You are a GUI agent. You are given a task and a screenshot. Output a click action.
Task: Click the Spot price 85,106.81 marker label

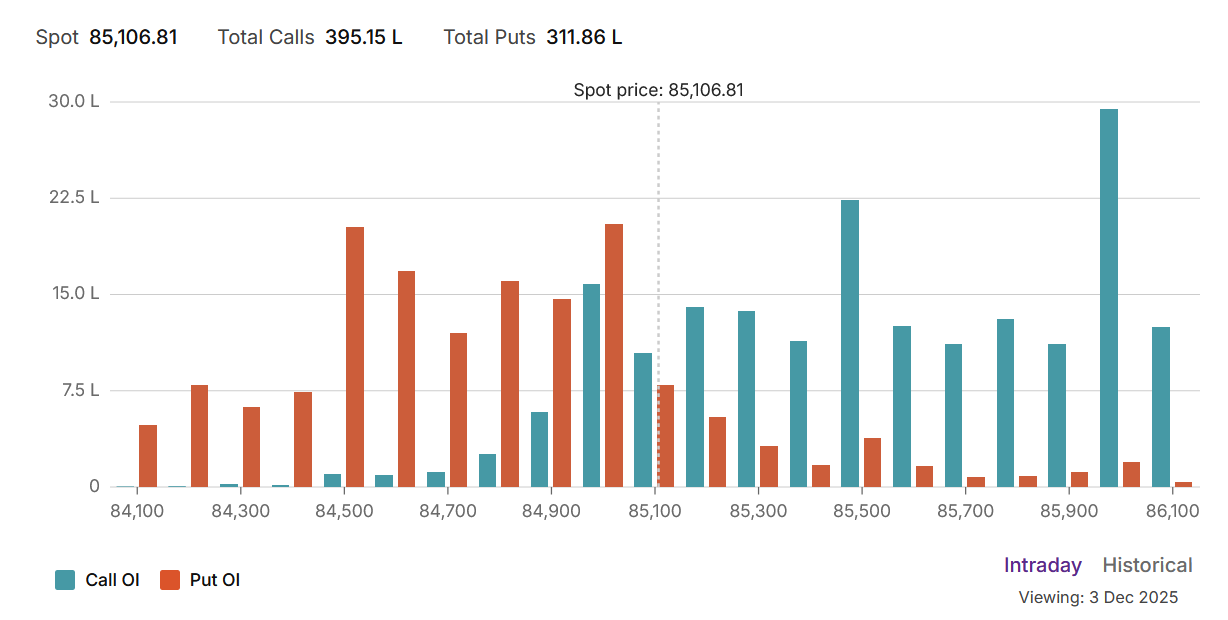click(x=658, y=90)
